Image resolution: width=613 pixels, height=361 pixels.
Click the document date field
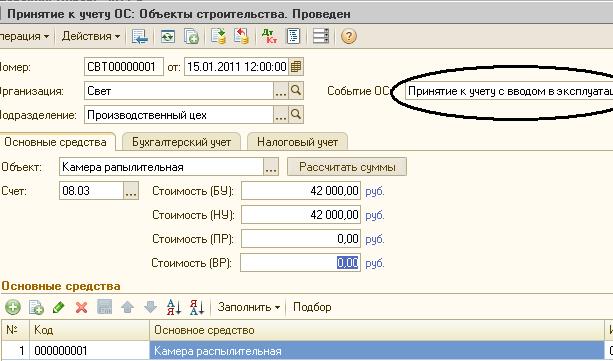(237, 66)
